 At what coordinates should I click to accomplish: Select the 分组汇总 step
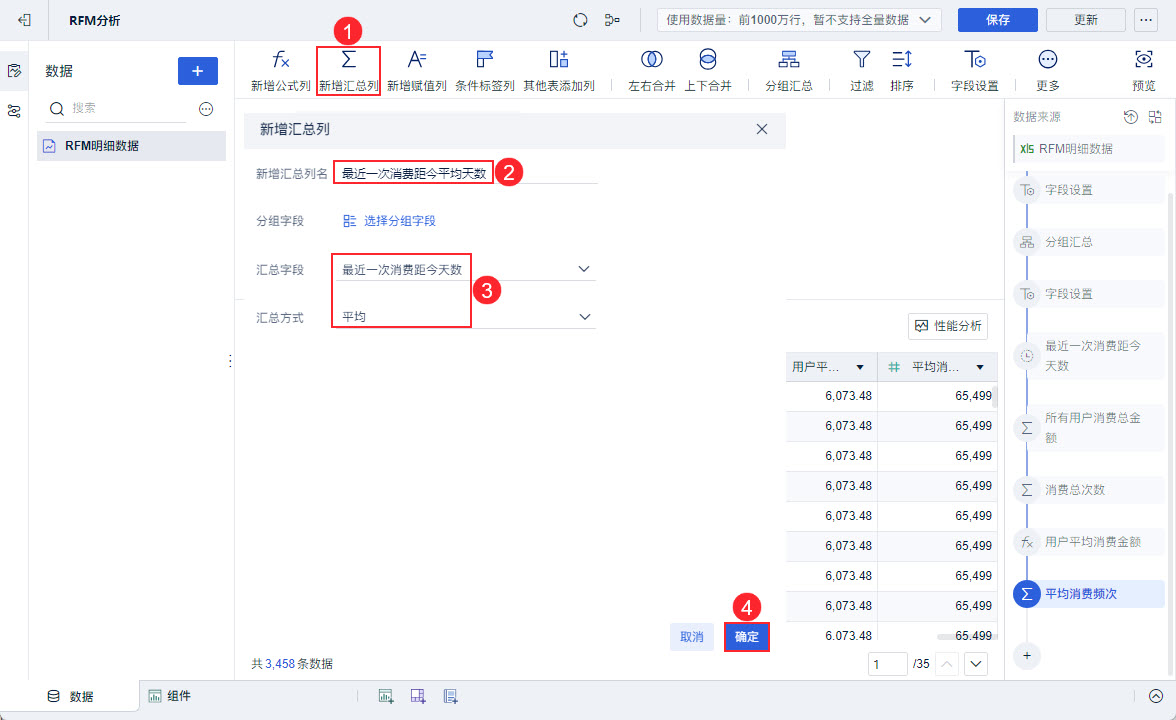[x=1088, y=242]
